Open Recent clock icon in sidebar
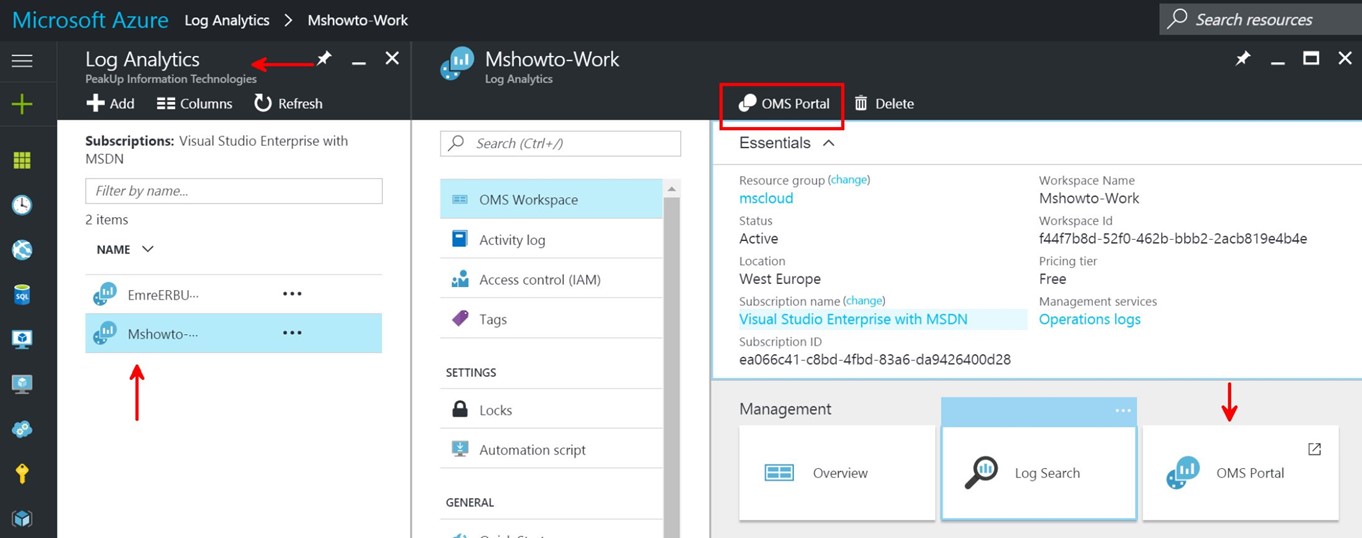The width and height of the screenshot is (1362, 538). point(22,205)
